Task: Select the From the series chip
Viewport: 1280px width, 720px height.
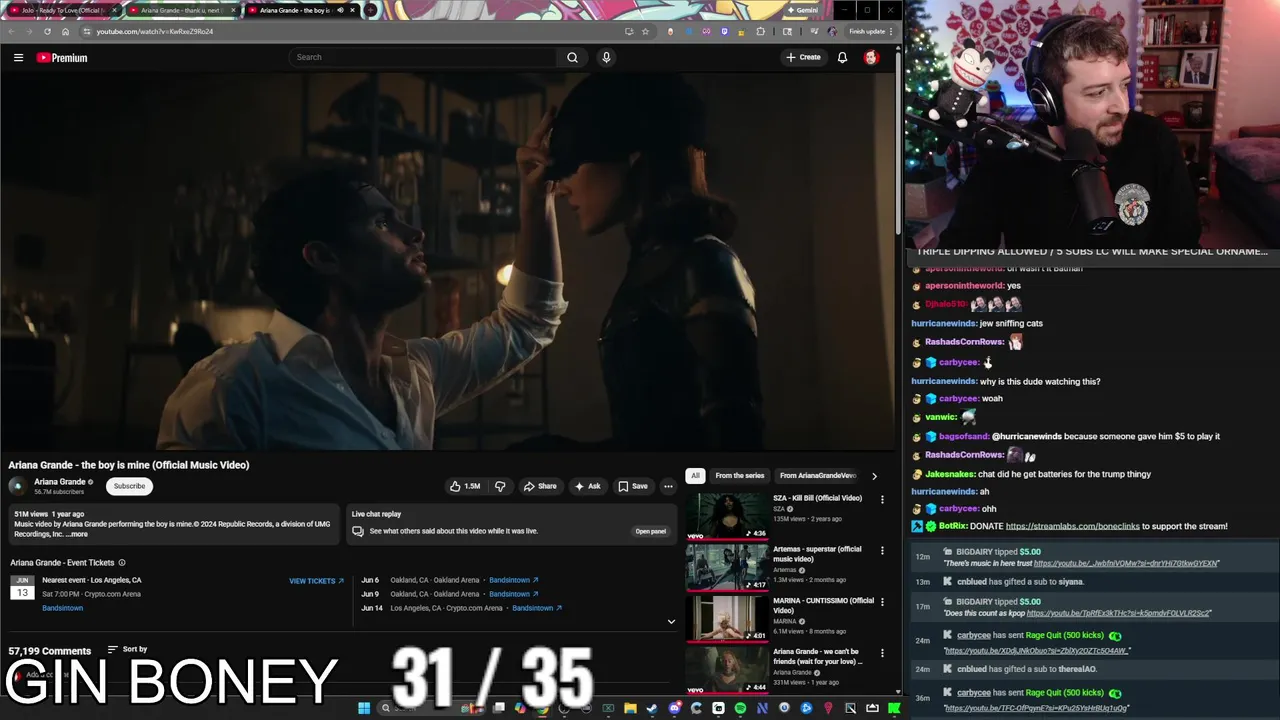Action: tap(739, 476)
